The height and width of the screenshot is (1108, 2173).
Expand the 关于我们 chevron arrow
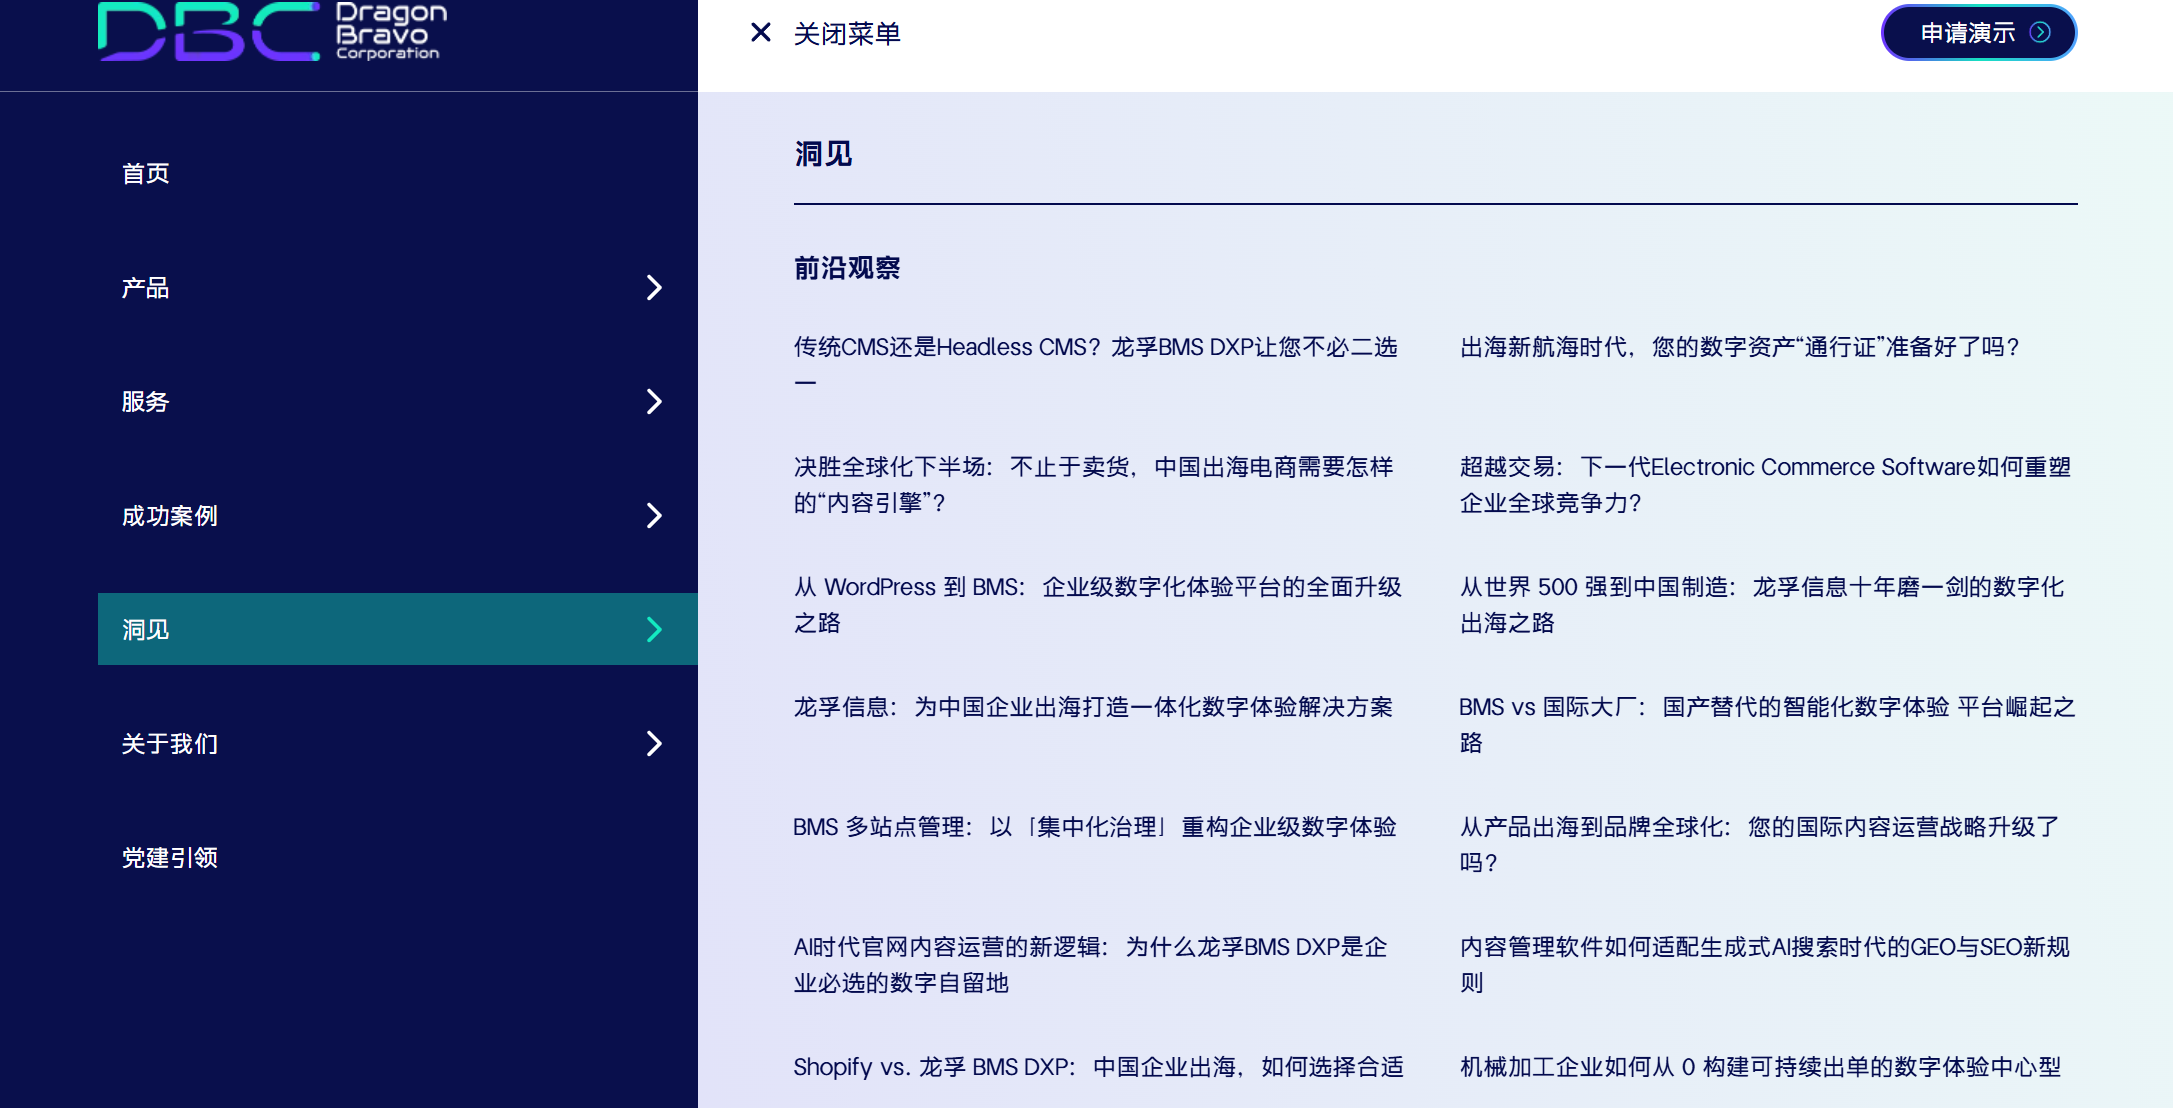(x=654, y=744)
